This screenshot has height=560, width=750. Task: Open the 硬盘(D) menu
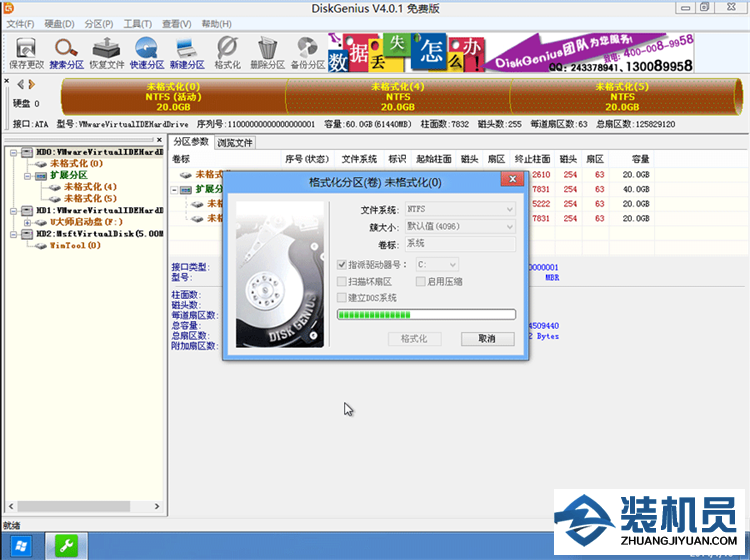point(59,24)
